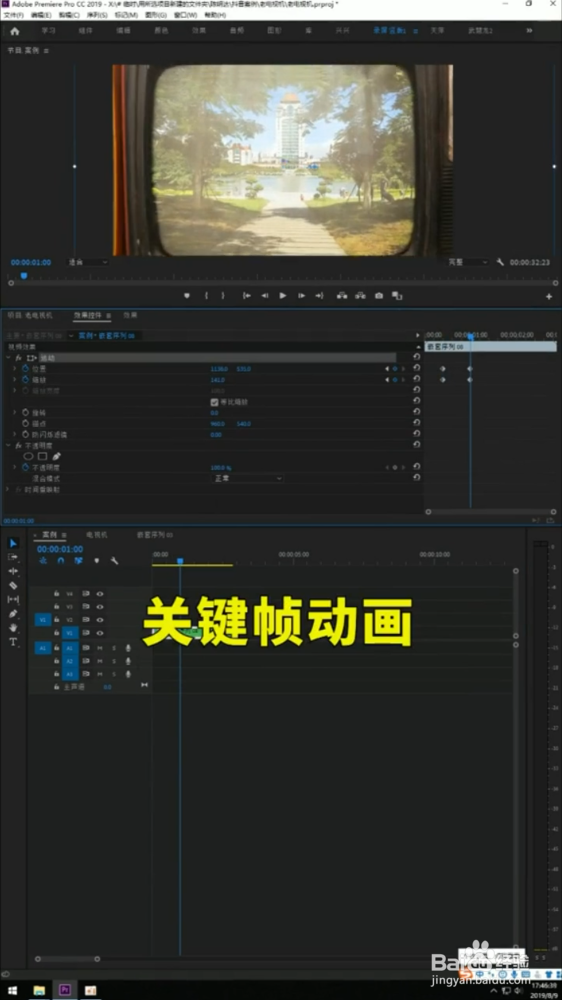The image size is (562, 1000).
Task: Click the Position X value 1139.0
Action: [219, 369]
